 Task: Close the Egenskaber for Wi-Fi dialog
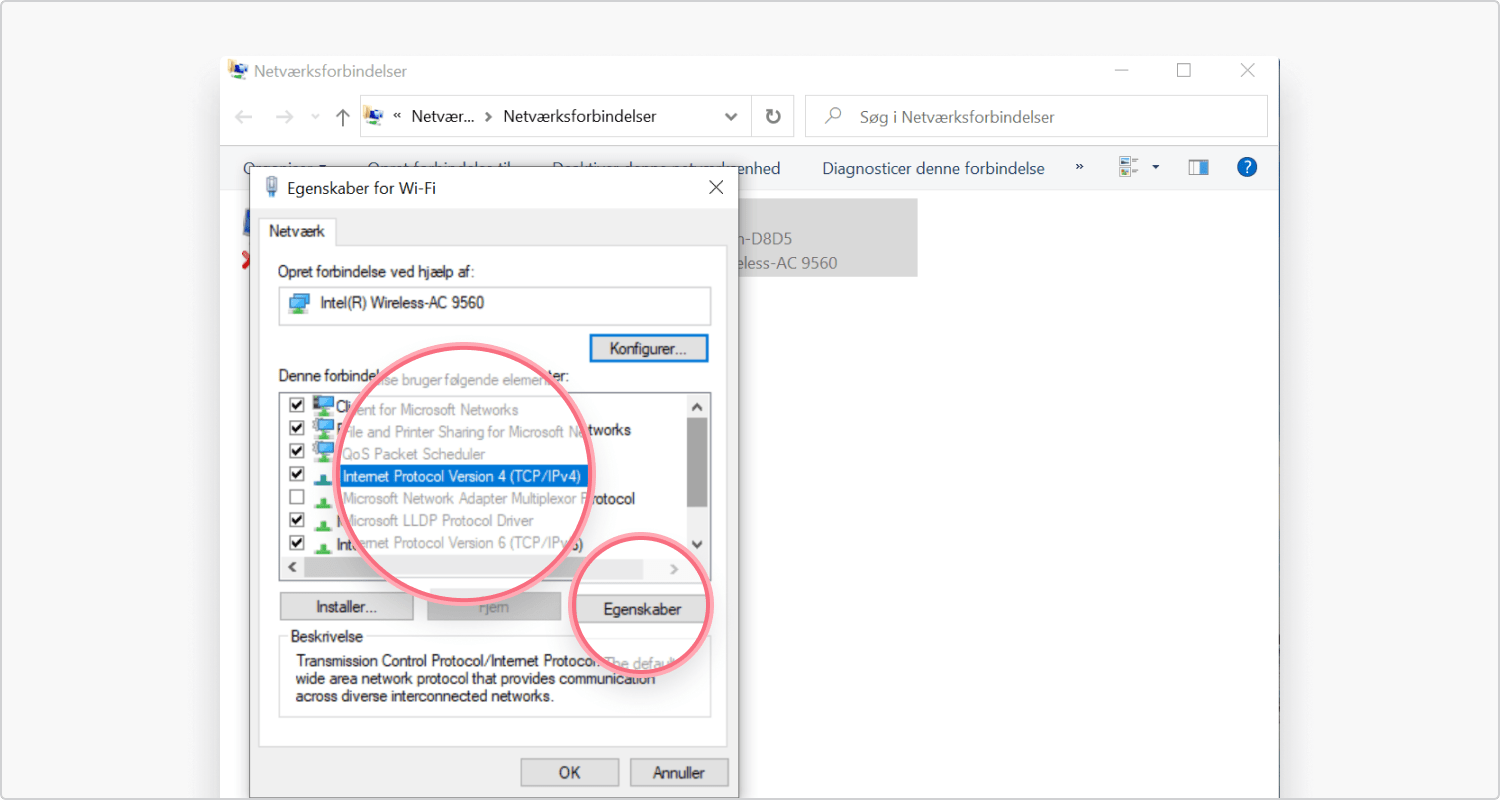click(716, 187)
